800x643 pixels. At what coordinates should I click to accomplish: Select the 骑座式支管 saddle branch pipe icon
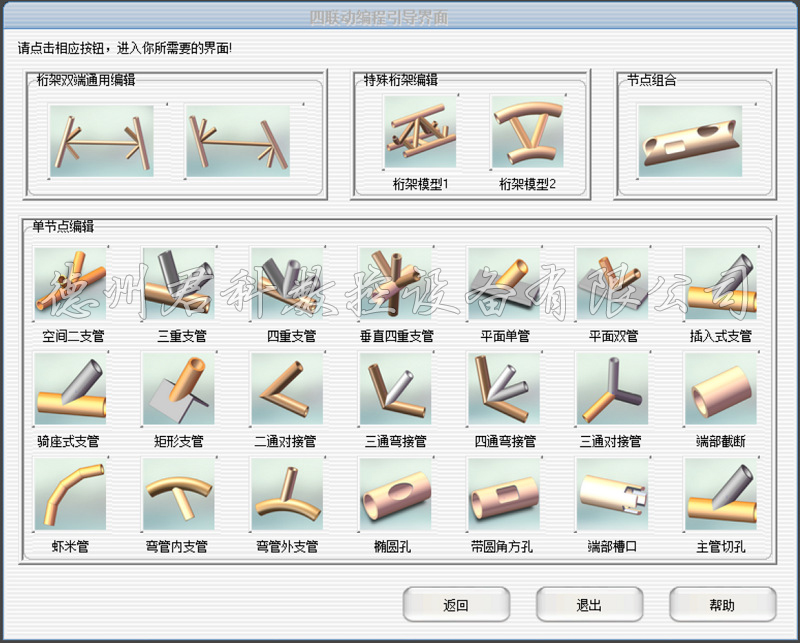[x=74, y=392]
